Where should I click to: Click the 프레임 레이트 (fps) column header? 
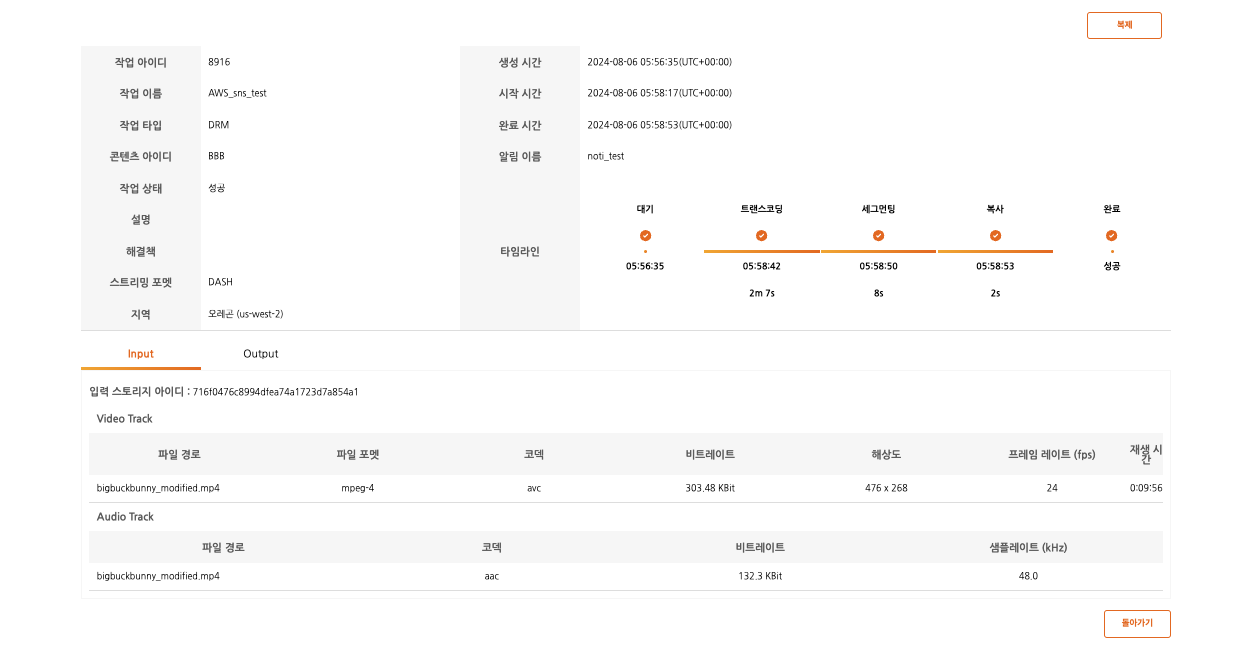click(1051, 455)
